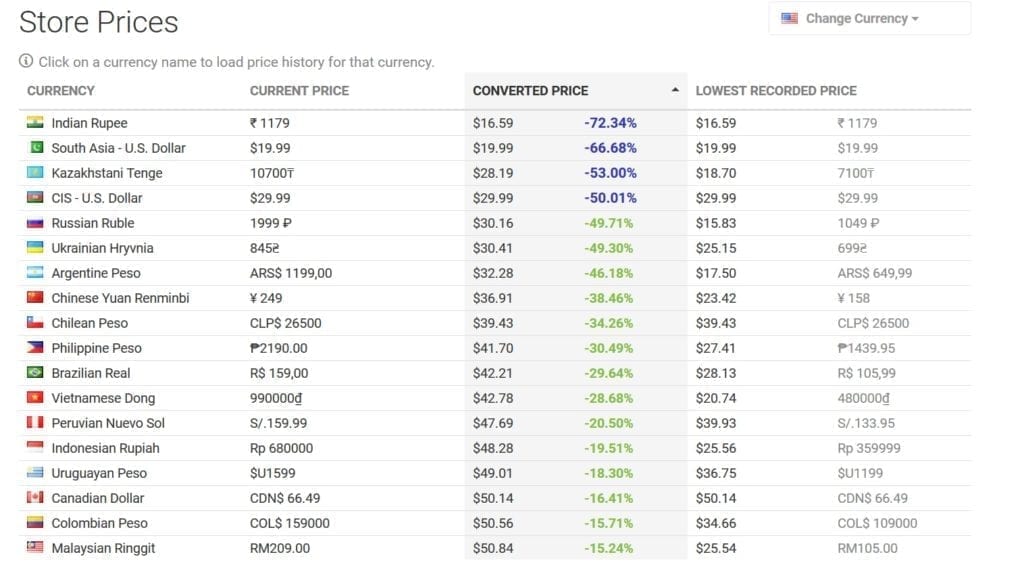Click the Malaysian Ringgit flag icon
The height and width of the screenshot is (588, 1024).
tap(36, 548)
